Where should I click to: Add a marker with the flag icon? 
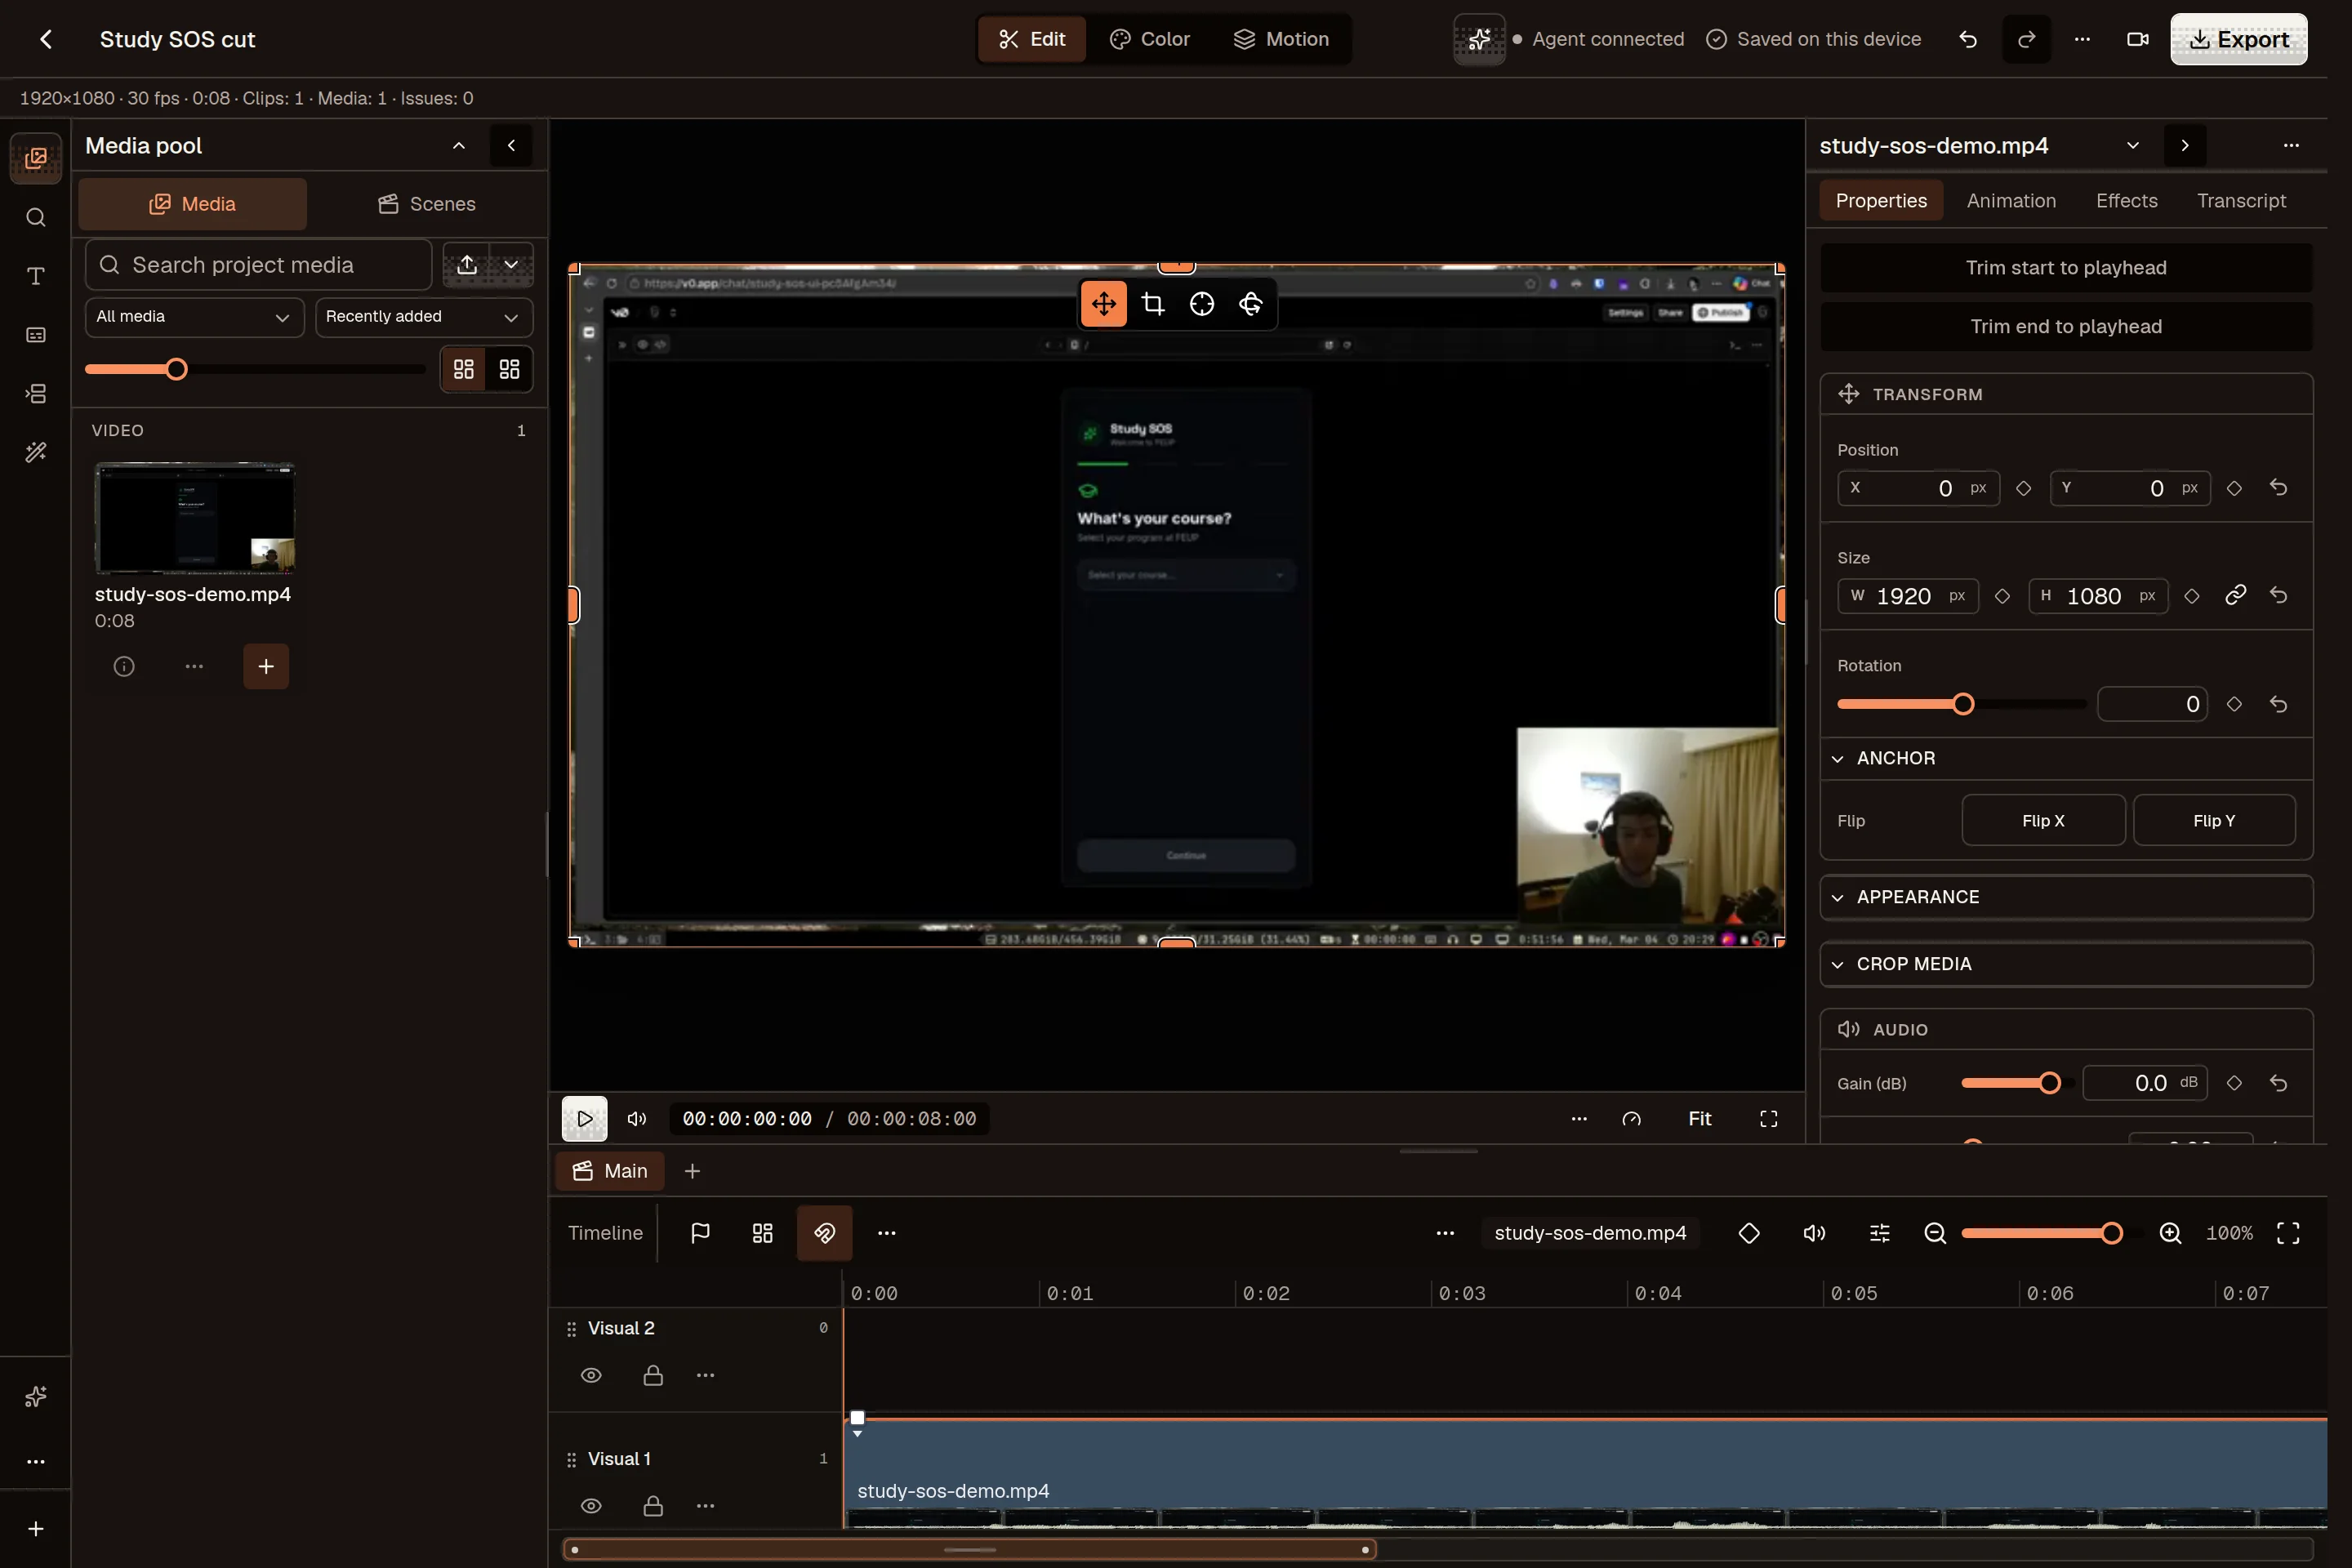click(x=701, y=1233)
